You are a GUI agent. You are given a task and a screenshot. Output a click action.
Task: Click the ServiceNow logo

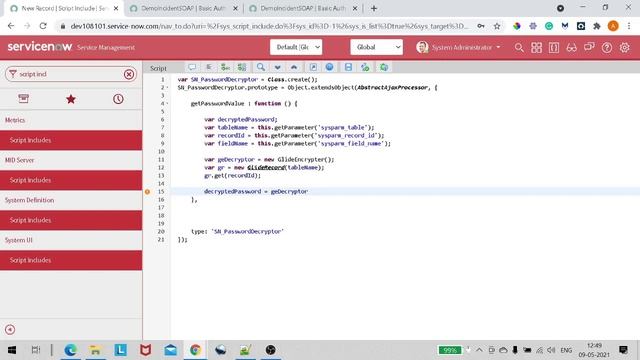click(x=40, y=47)
